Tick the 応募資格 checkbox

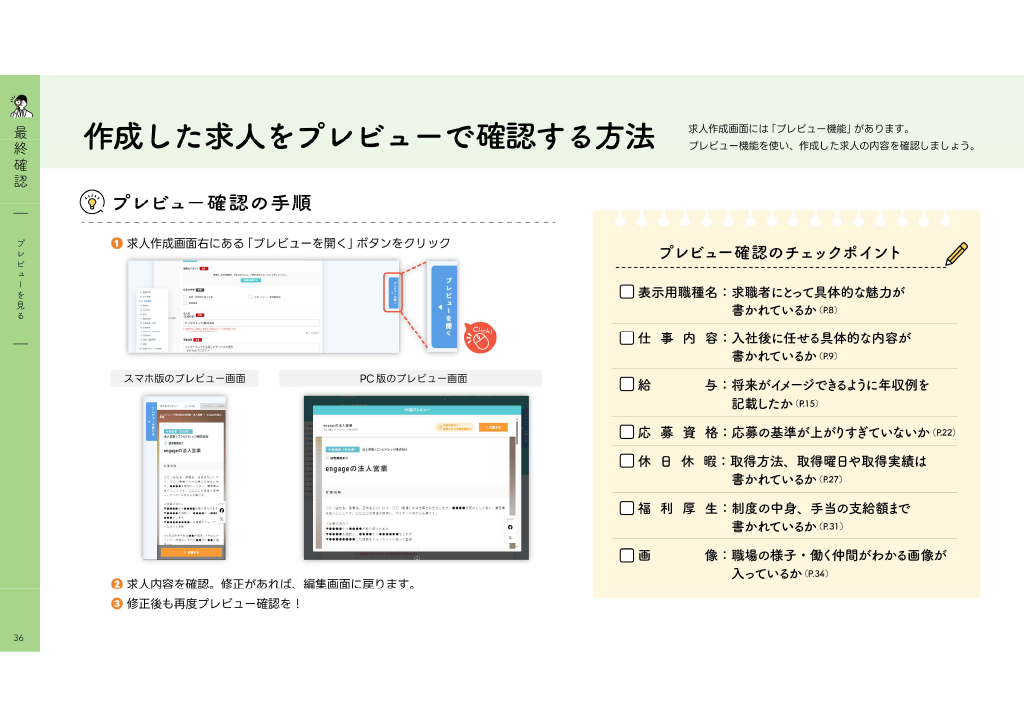[x=627, y=432]
